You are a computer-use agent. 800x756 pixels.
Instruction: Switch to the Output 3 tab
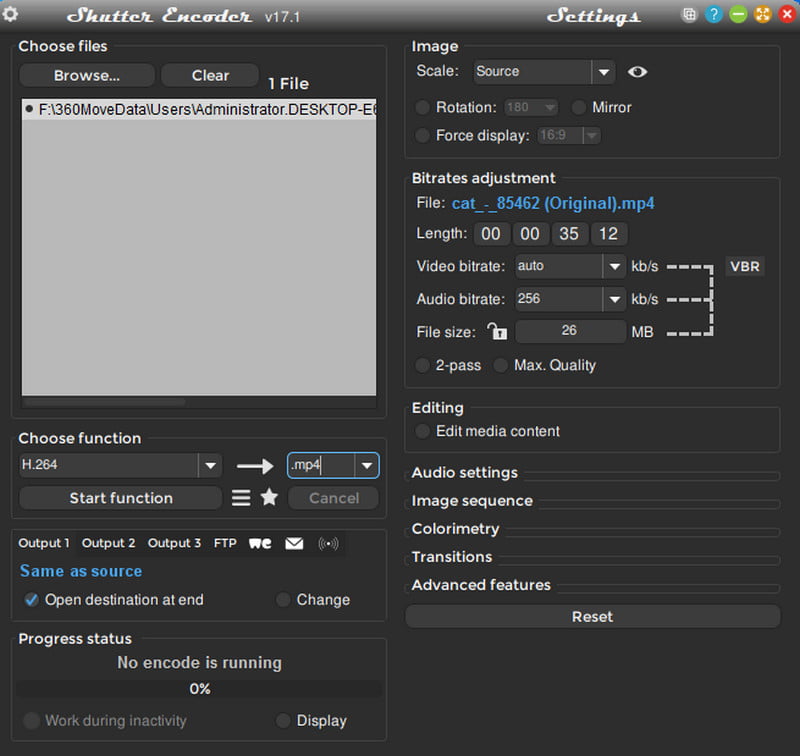174,543
